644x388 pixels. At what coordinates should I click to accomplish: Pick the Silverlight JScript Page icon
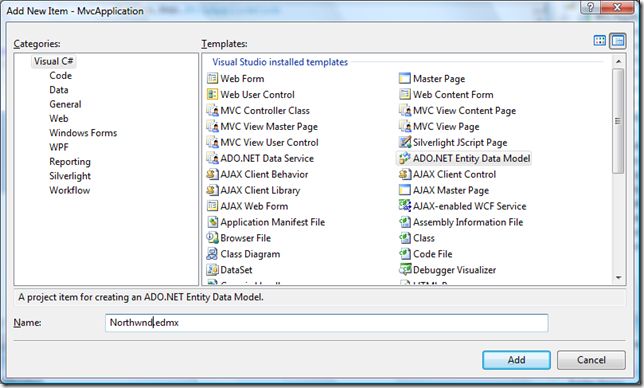[x=405, y=142]
